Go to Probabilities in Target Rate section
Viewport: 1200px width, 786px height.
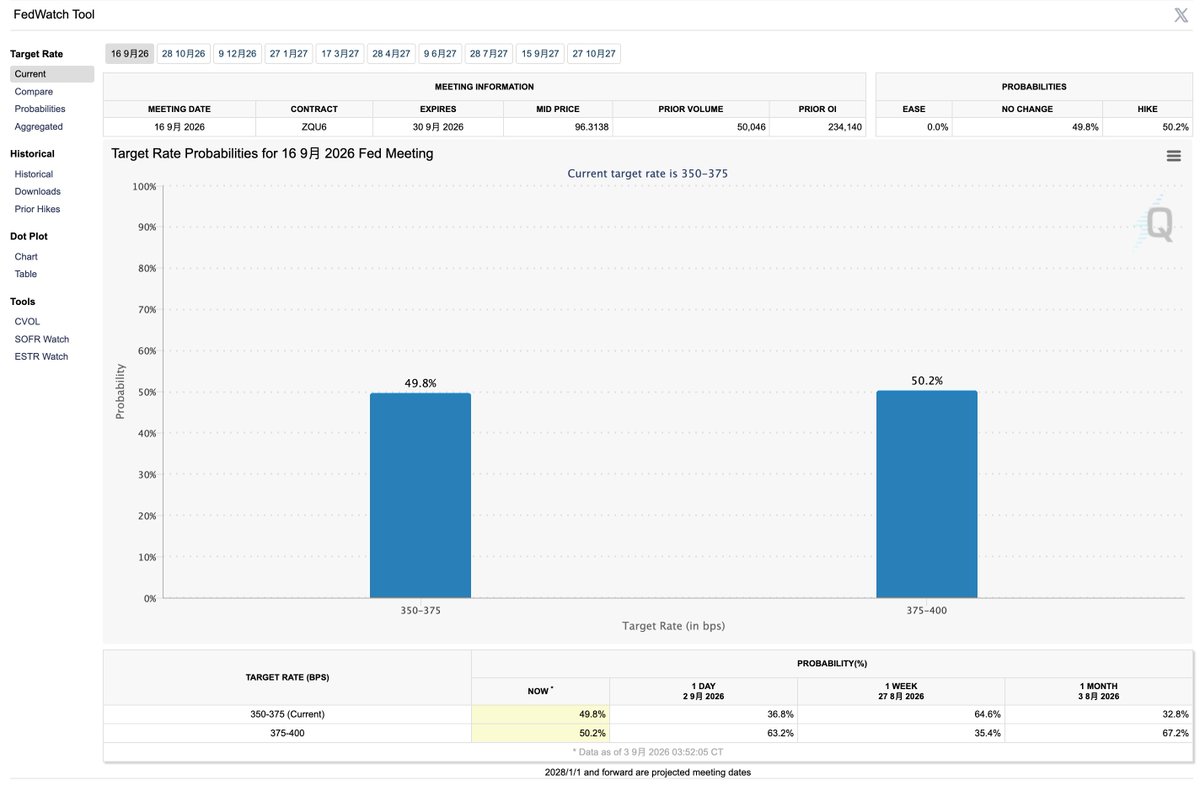coord(40,109)
